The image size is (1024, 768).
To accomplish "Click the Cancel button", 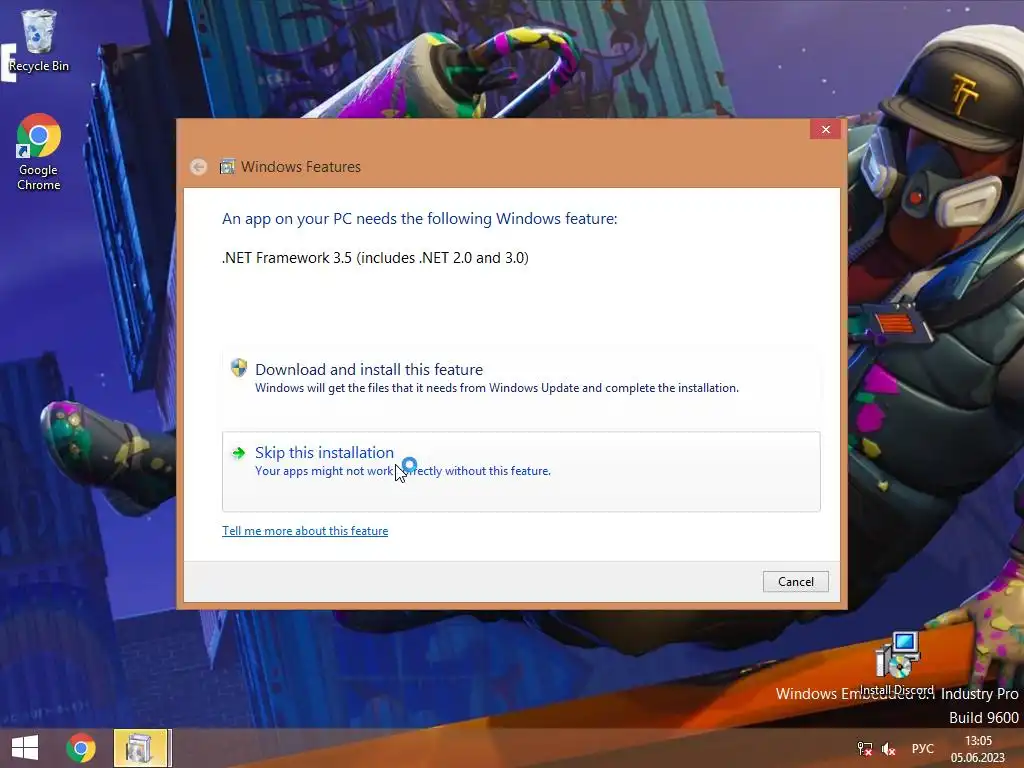I will coord(795,581).
